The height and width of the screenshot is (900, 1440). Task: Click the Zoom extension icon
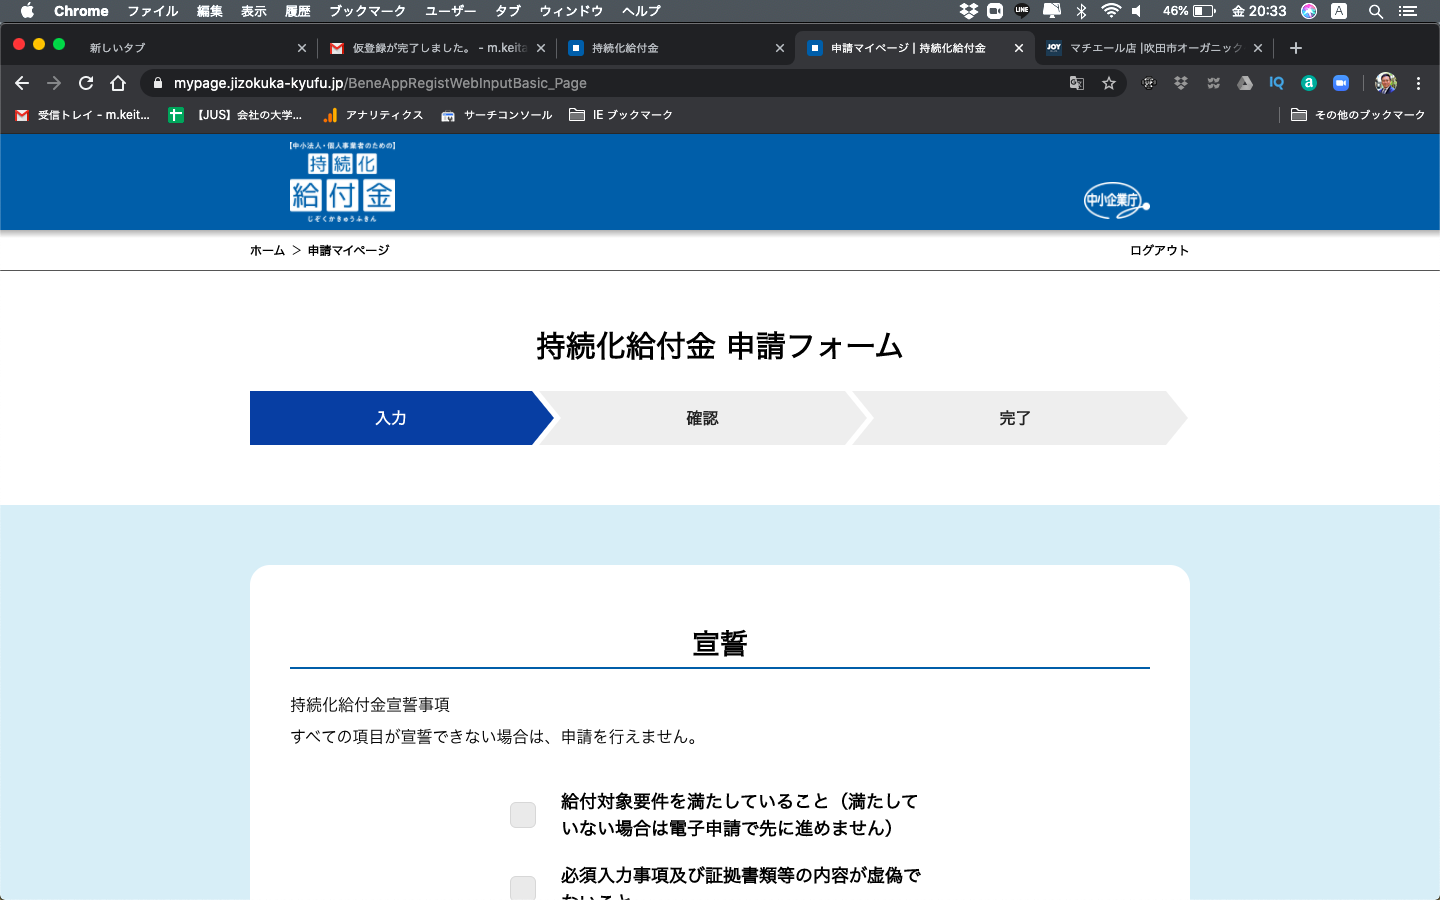coord(1341,83)
